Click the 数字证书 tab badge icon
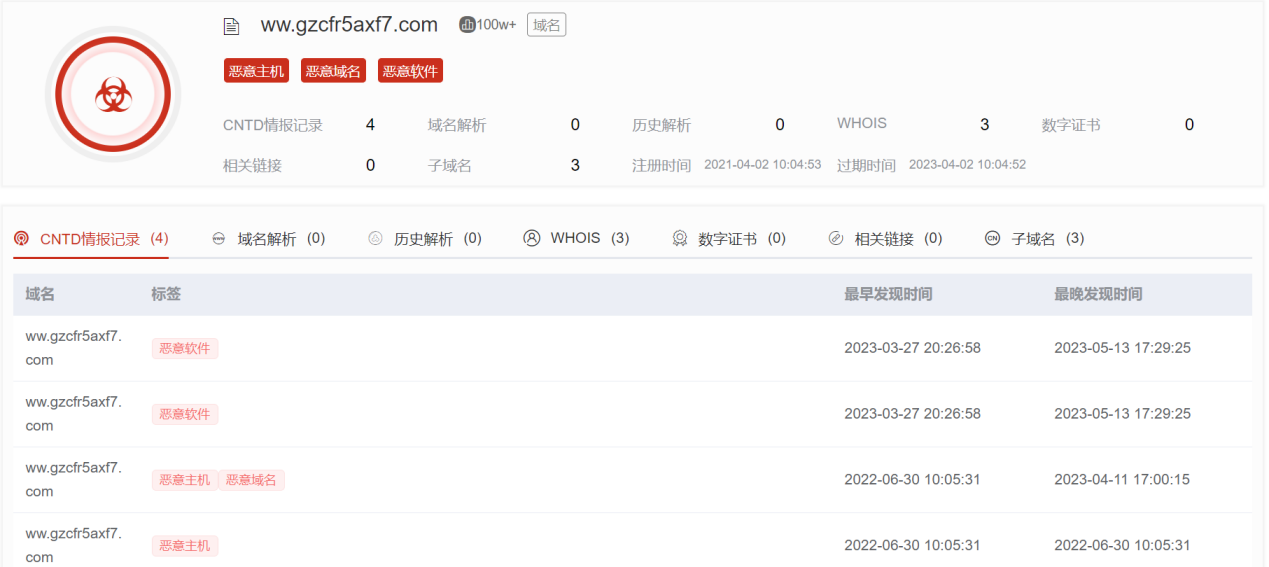1269x567 pixels. [680, 239]
